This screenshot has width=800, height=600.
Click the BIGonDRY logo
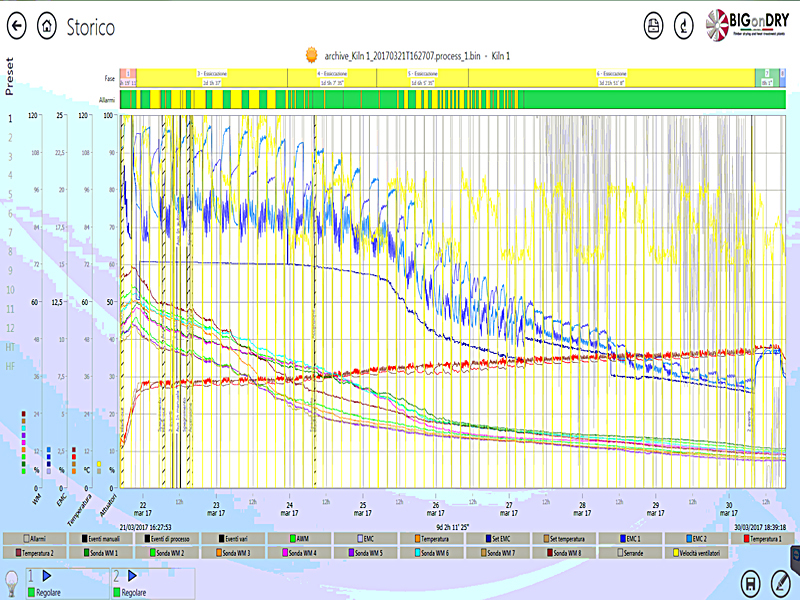(747, 24)
